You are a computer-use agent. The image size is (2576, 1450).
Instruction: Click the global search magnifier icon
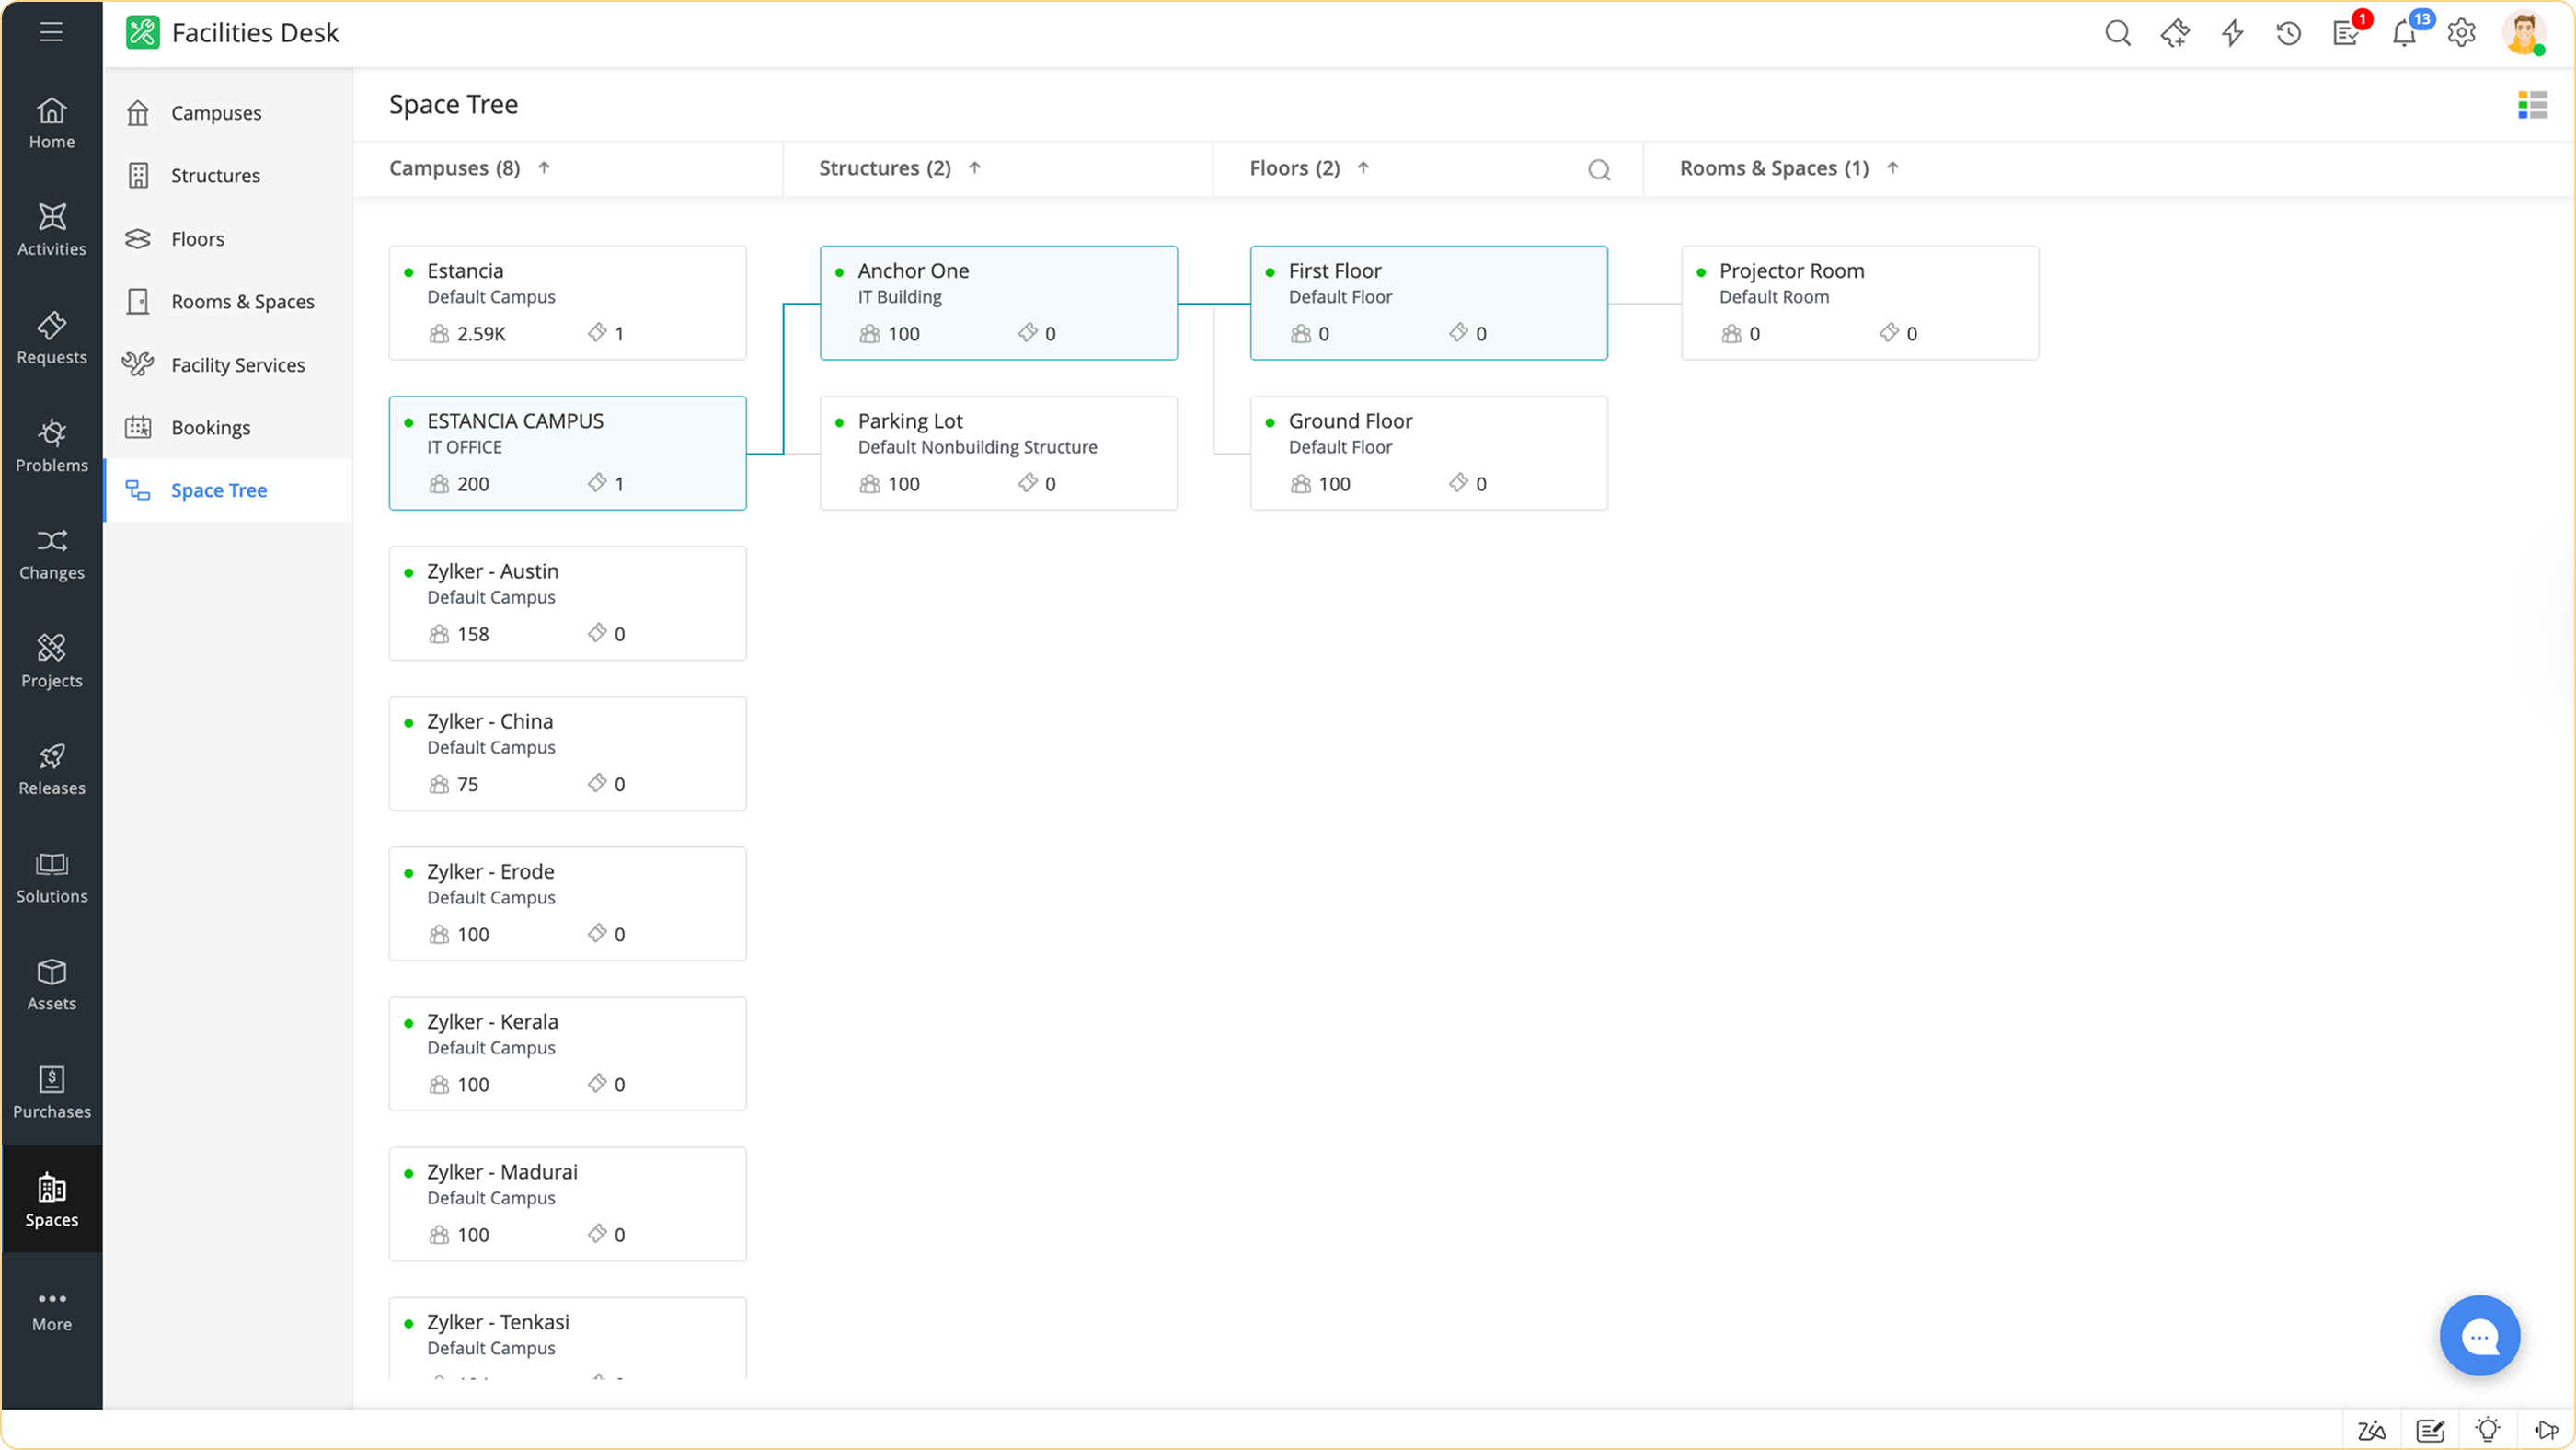tap(2117, 33)
